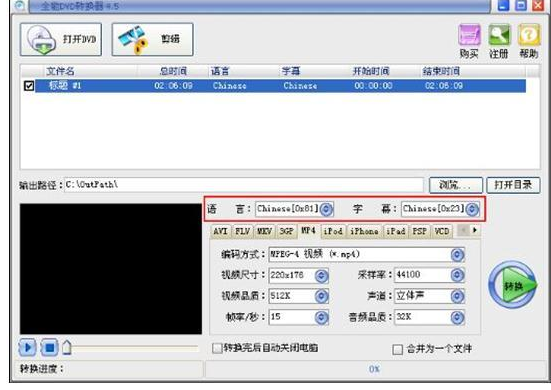551x390 pixels.
Task: Minimize the DVD converter window
Action: 504,5
